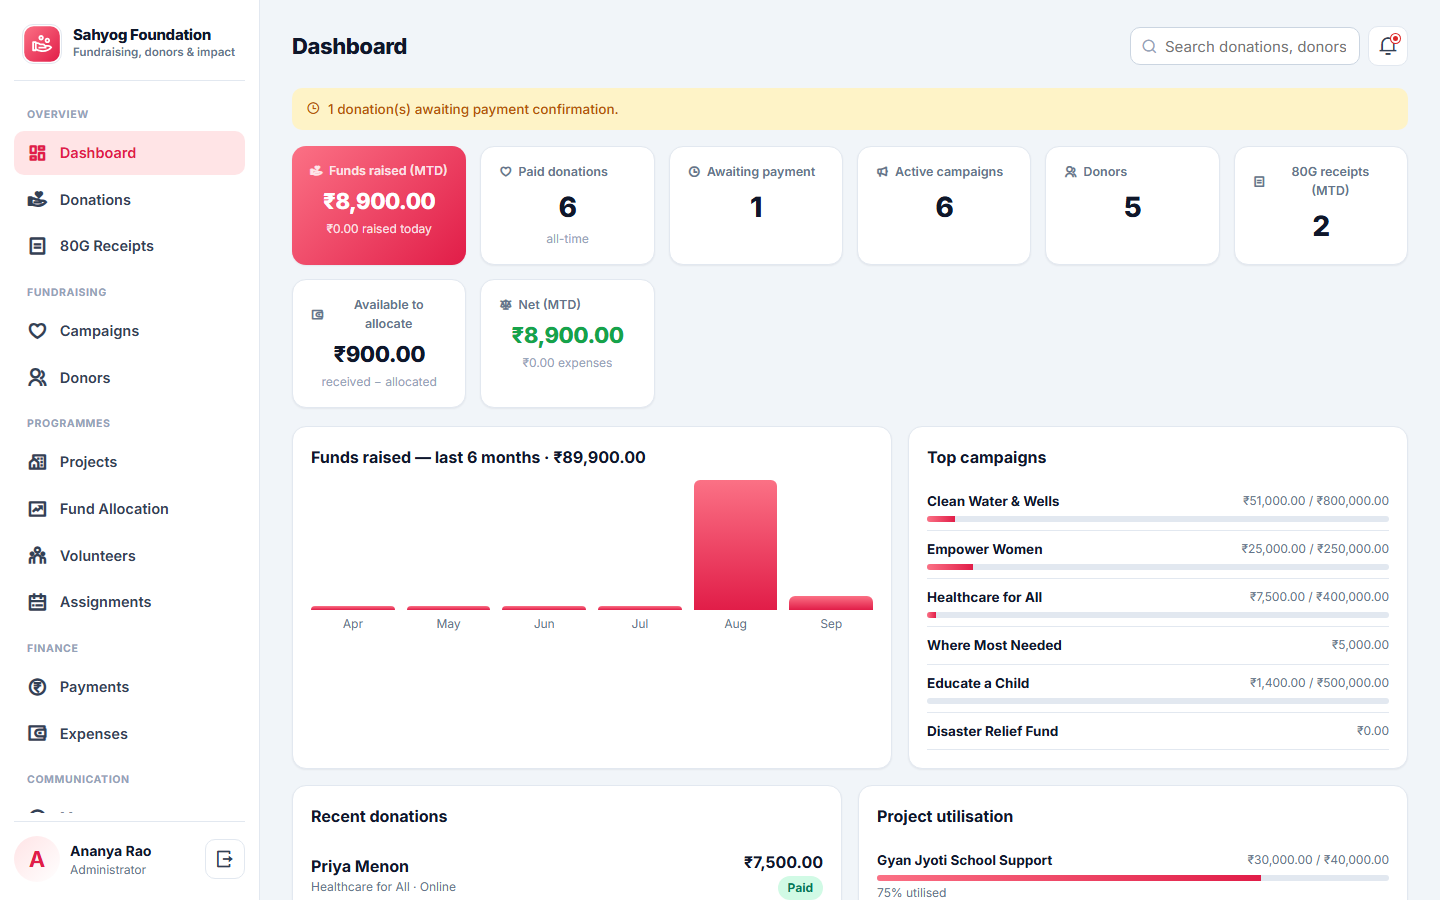Open 80G Receipts page
1440x900 pixels.
(129, 246)
